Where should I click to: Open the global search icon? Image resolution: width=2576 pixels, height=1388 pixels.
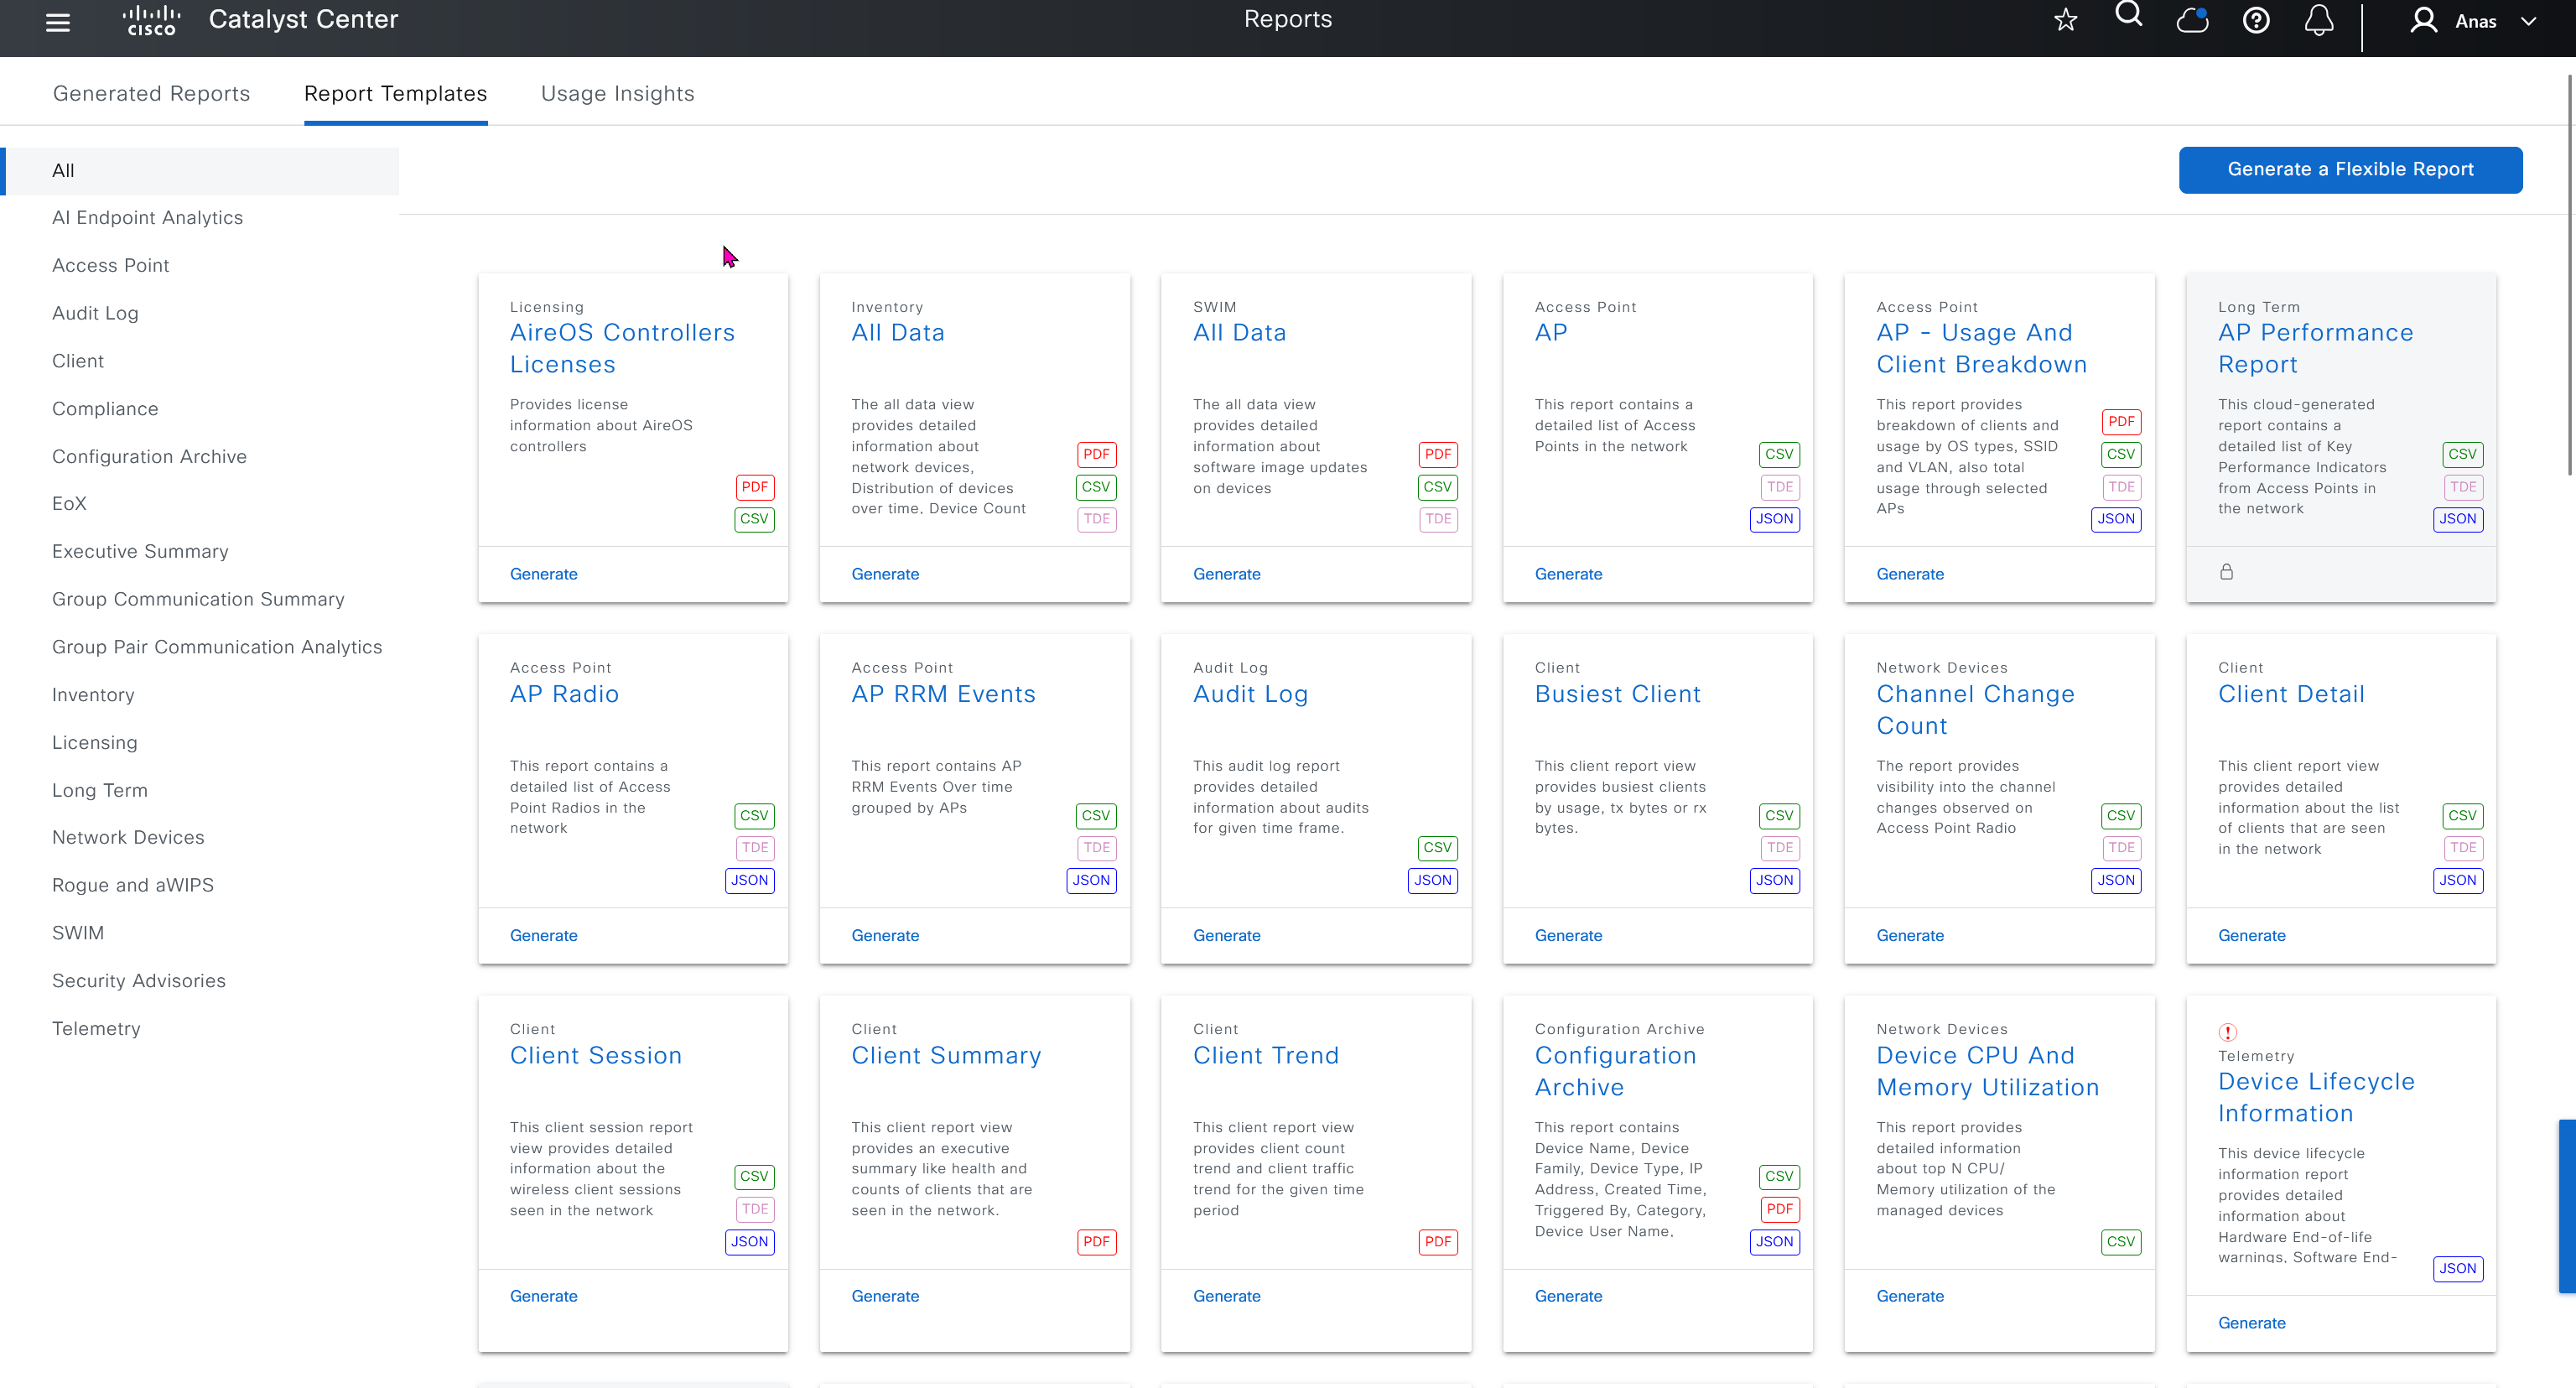(2128, 16)
